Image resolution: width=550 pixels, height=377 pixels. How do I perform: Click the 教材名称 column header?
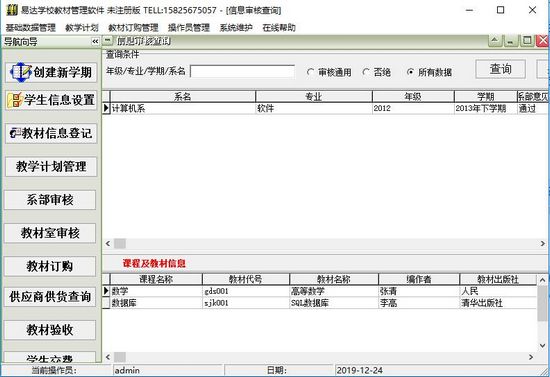(334, 279)
